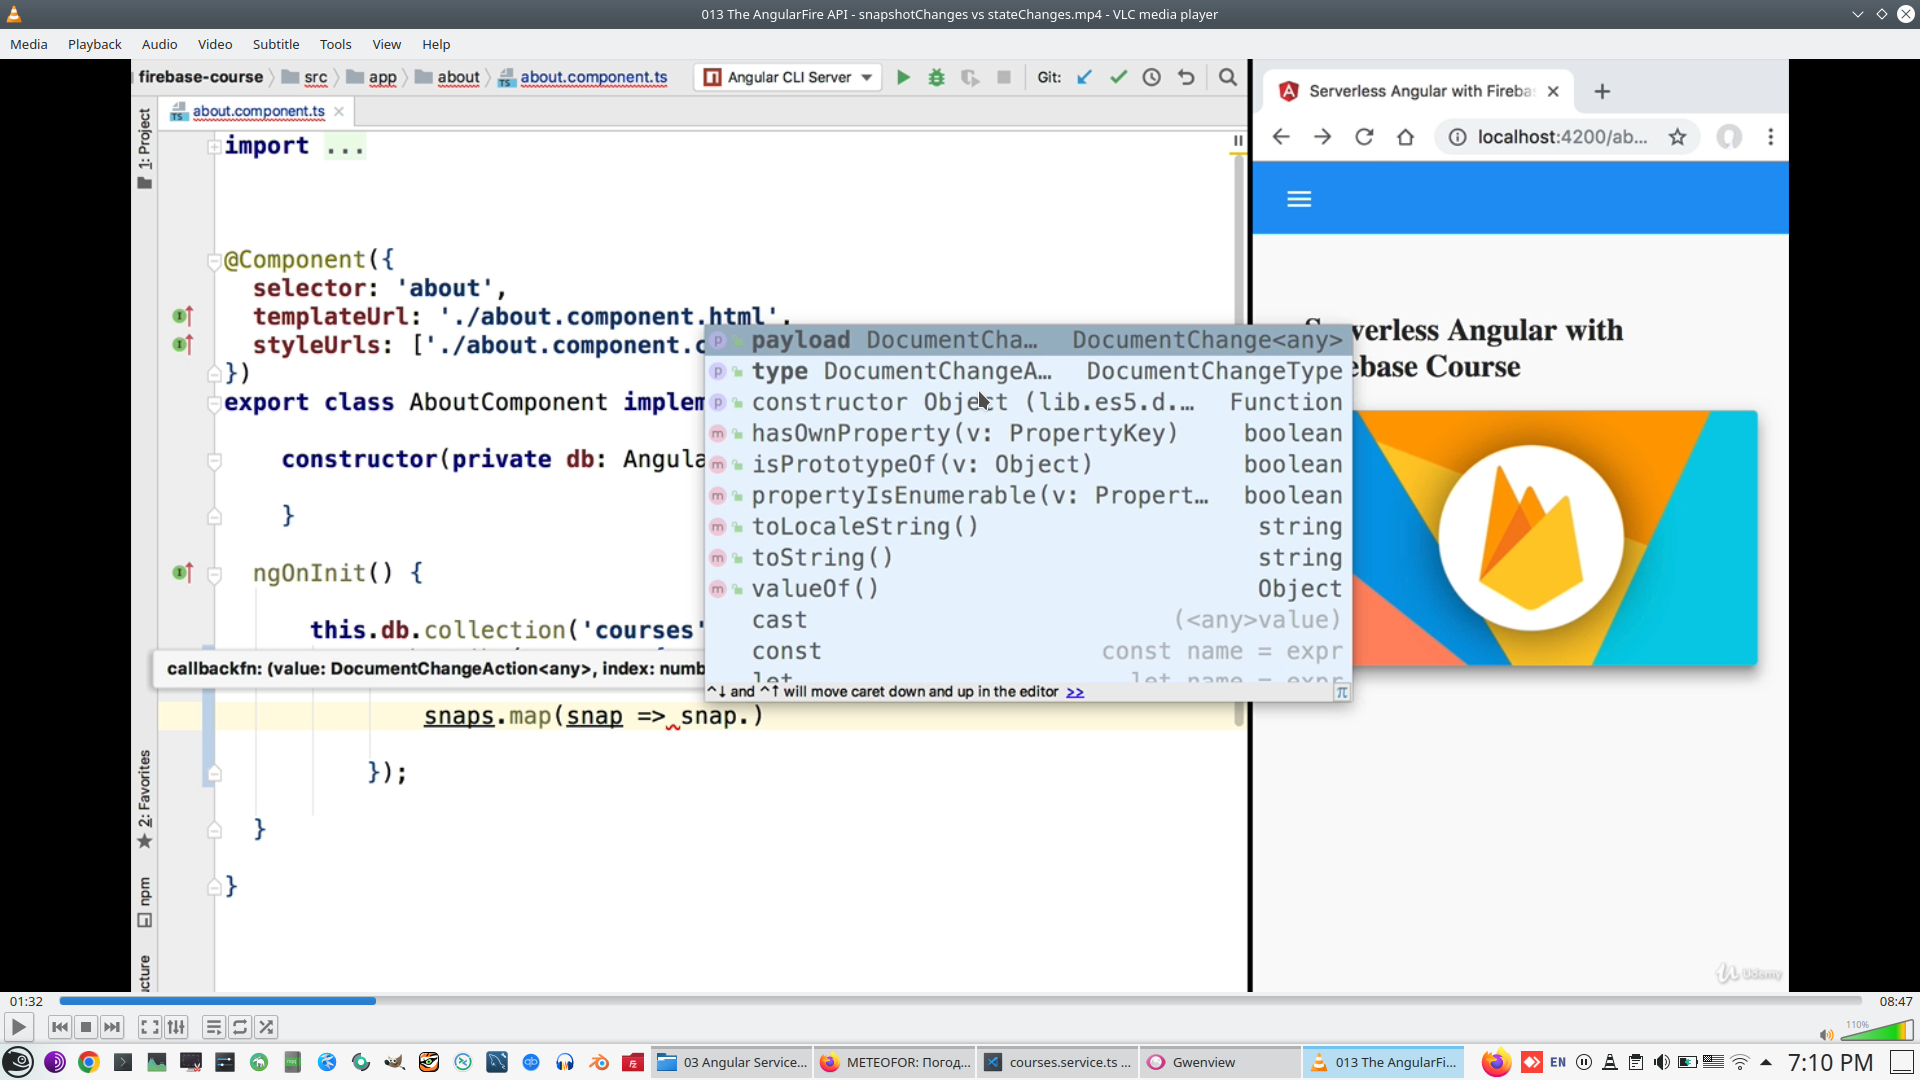Play the paused video
The width and height of the screenshot is (1920, 1080).
(18, 1027)
